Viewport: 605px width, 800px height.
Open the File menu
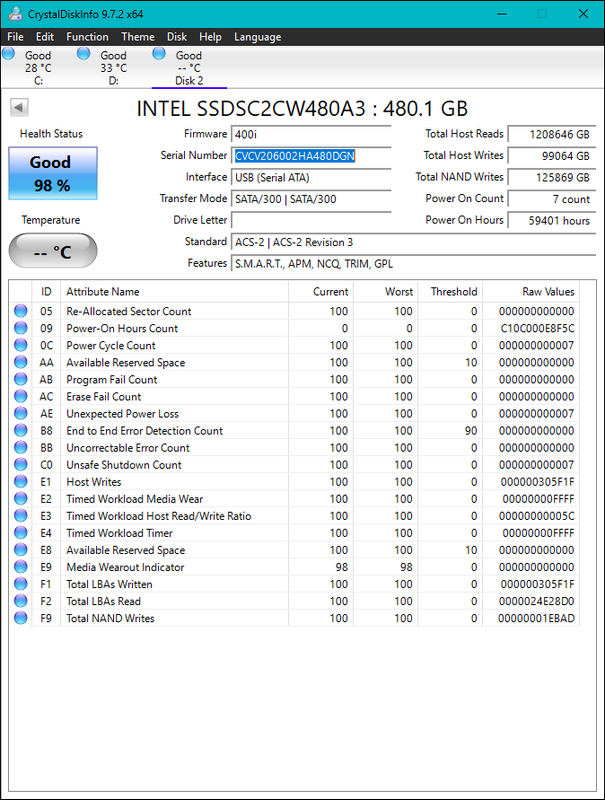pos(15,37)
